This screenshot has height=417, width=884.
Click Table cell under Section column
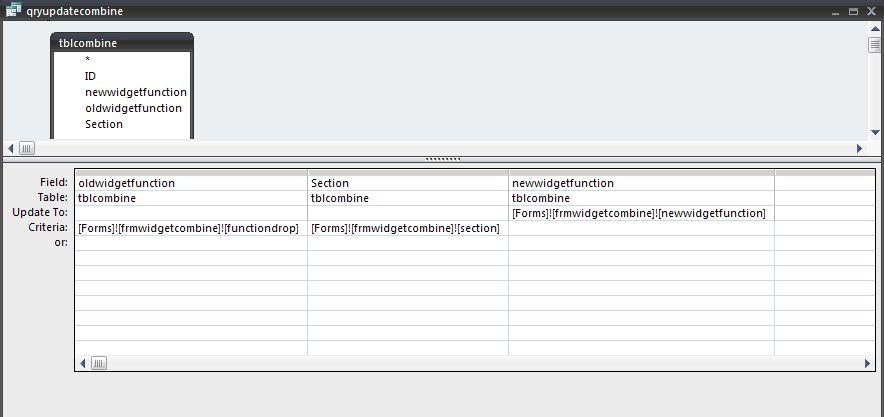tap(408, 198)
